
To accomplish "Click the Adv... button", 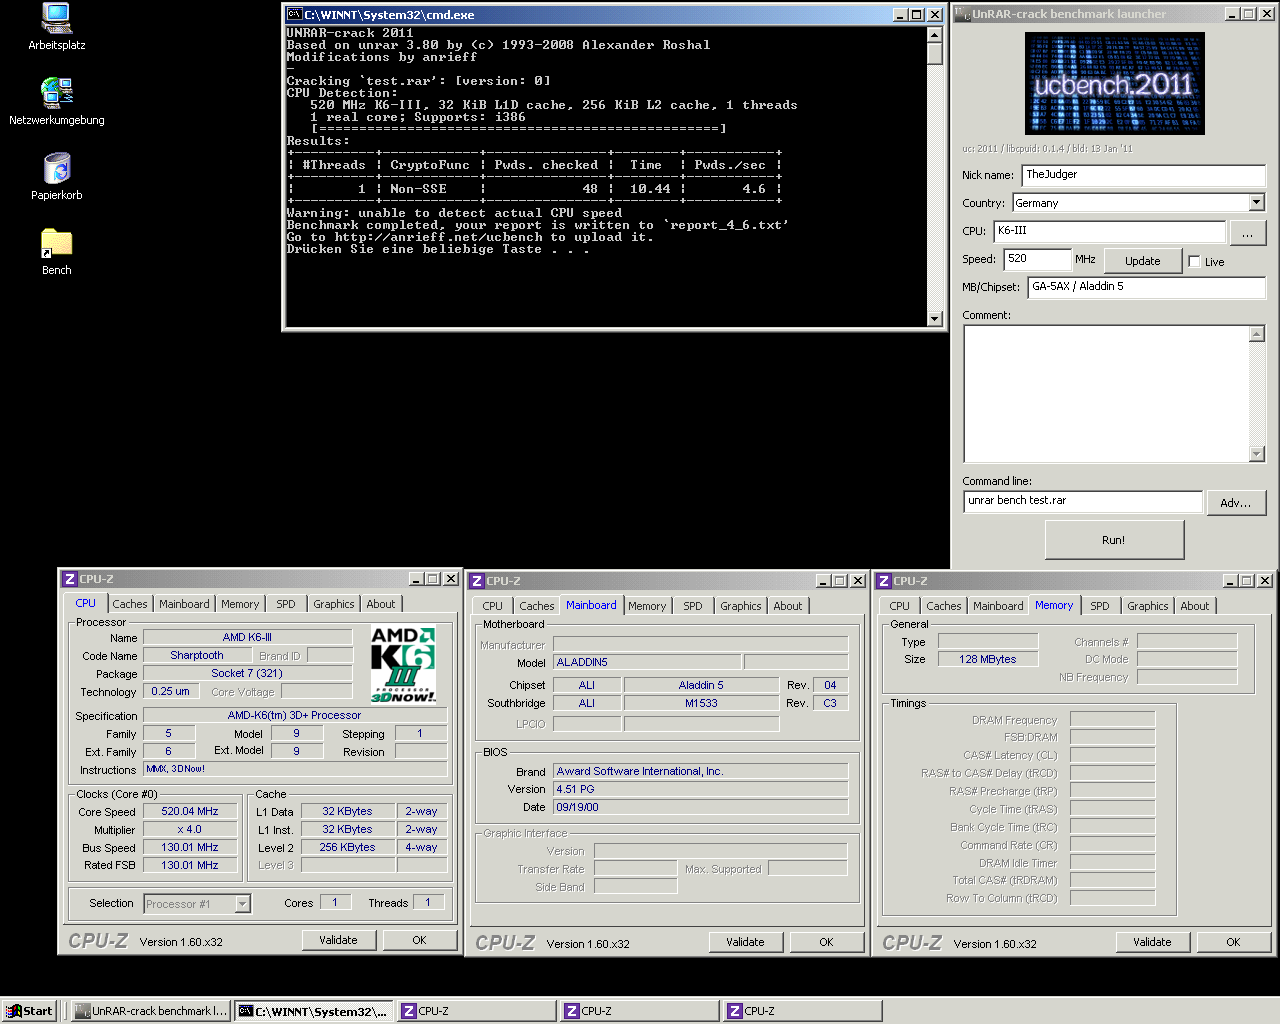I will pyautogui.click(x=1236, y=503).
